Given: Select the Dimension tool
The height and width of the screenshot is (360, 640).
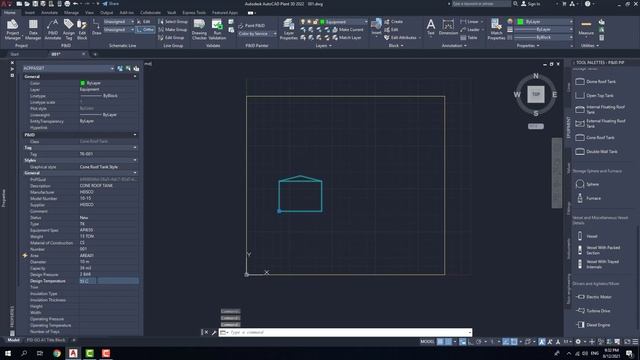Looking at the screenshot, I should [448, 27].
